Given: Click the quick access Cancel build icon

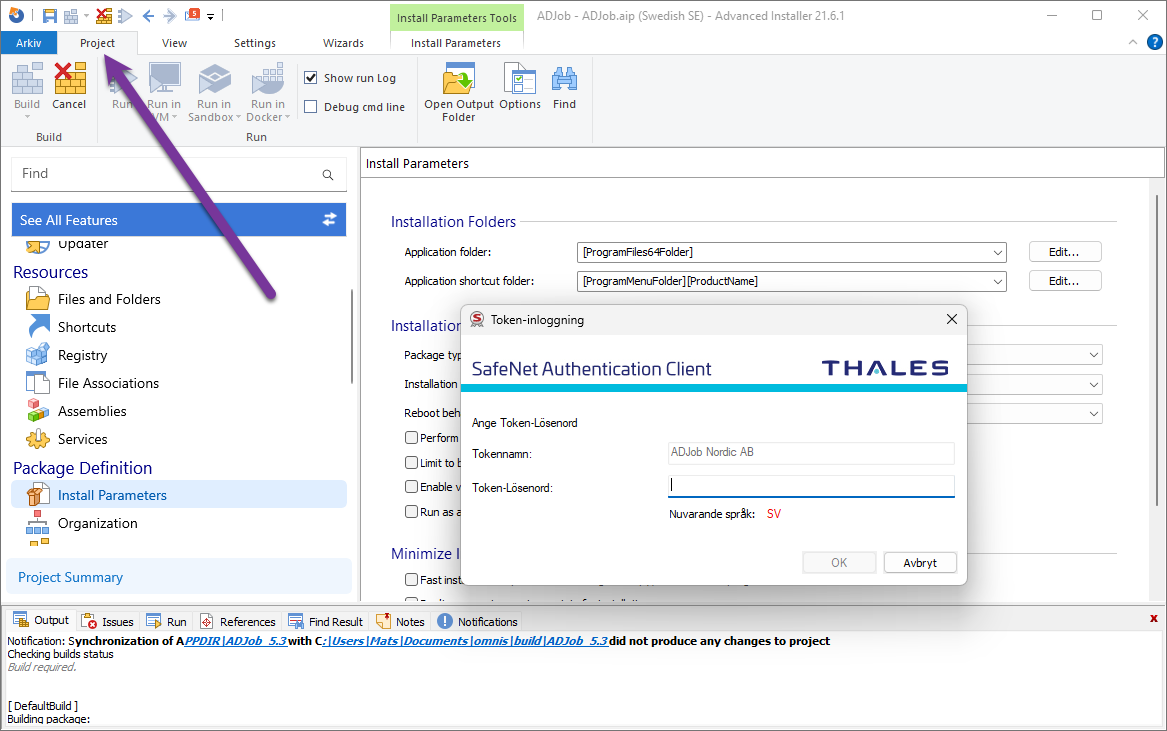Looking at the screenshot, I should click(104, 16).
